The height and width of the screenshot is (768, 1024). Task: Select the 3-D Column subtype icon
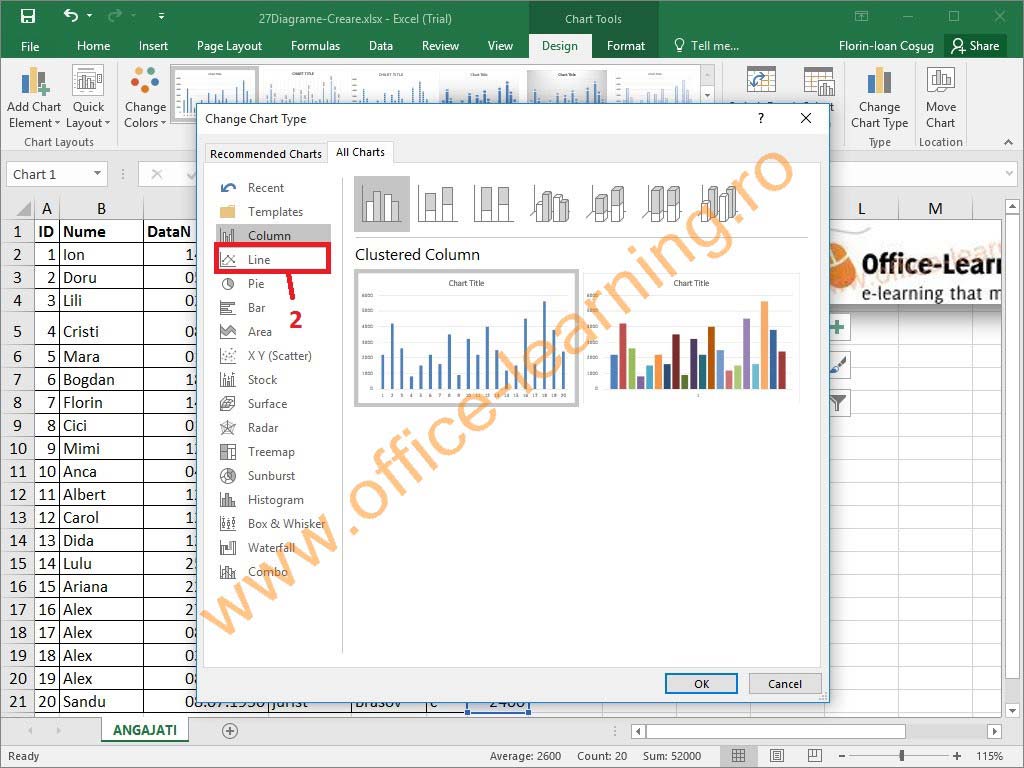(x=718, y=204)
